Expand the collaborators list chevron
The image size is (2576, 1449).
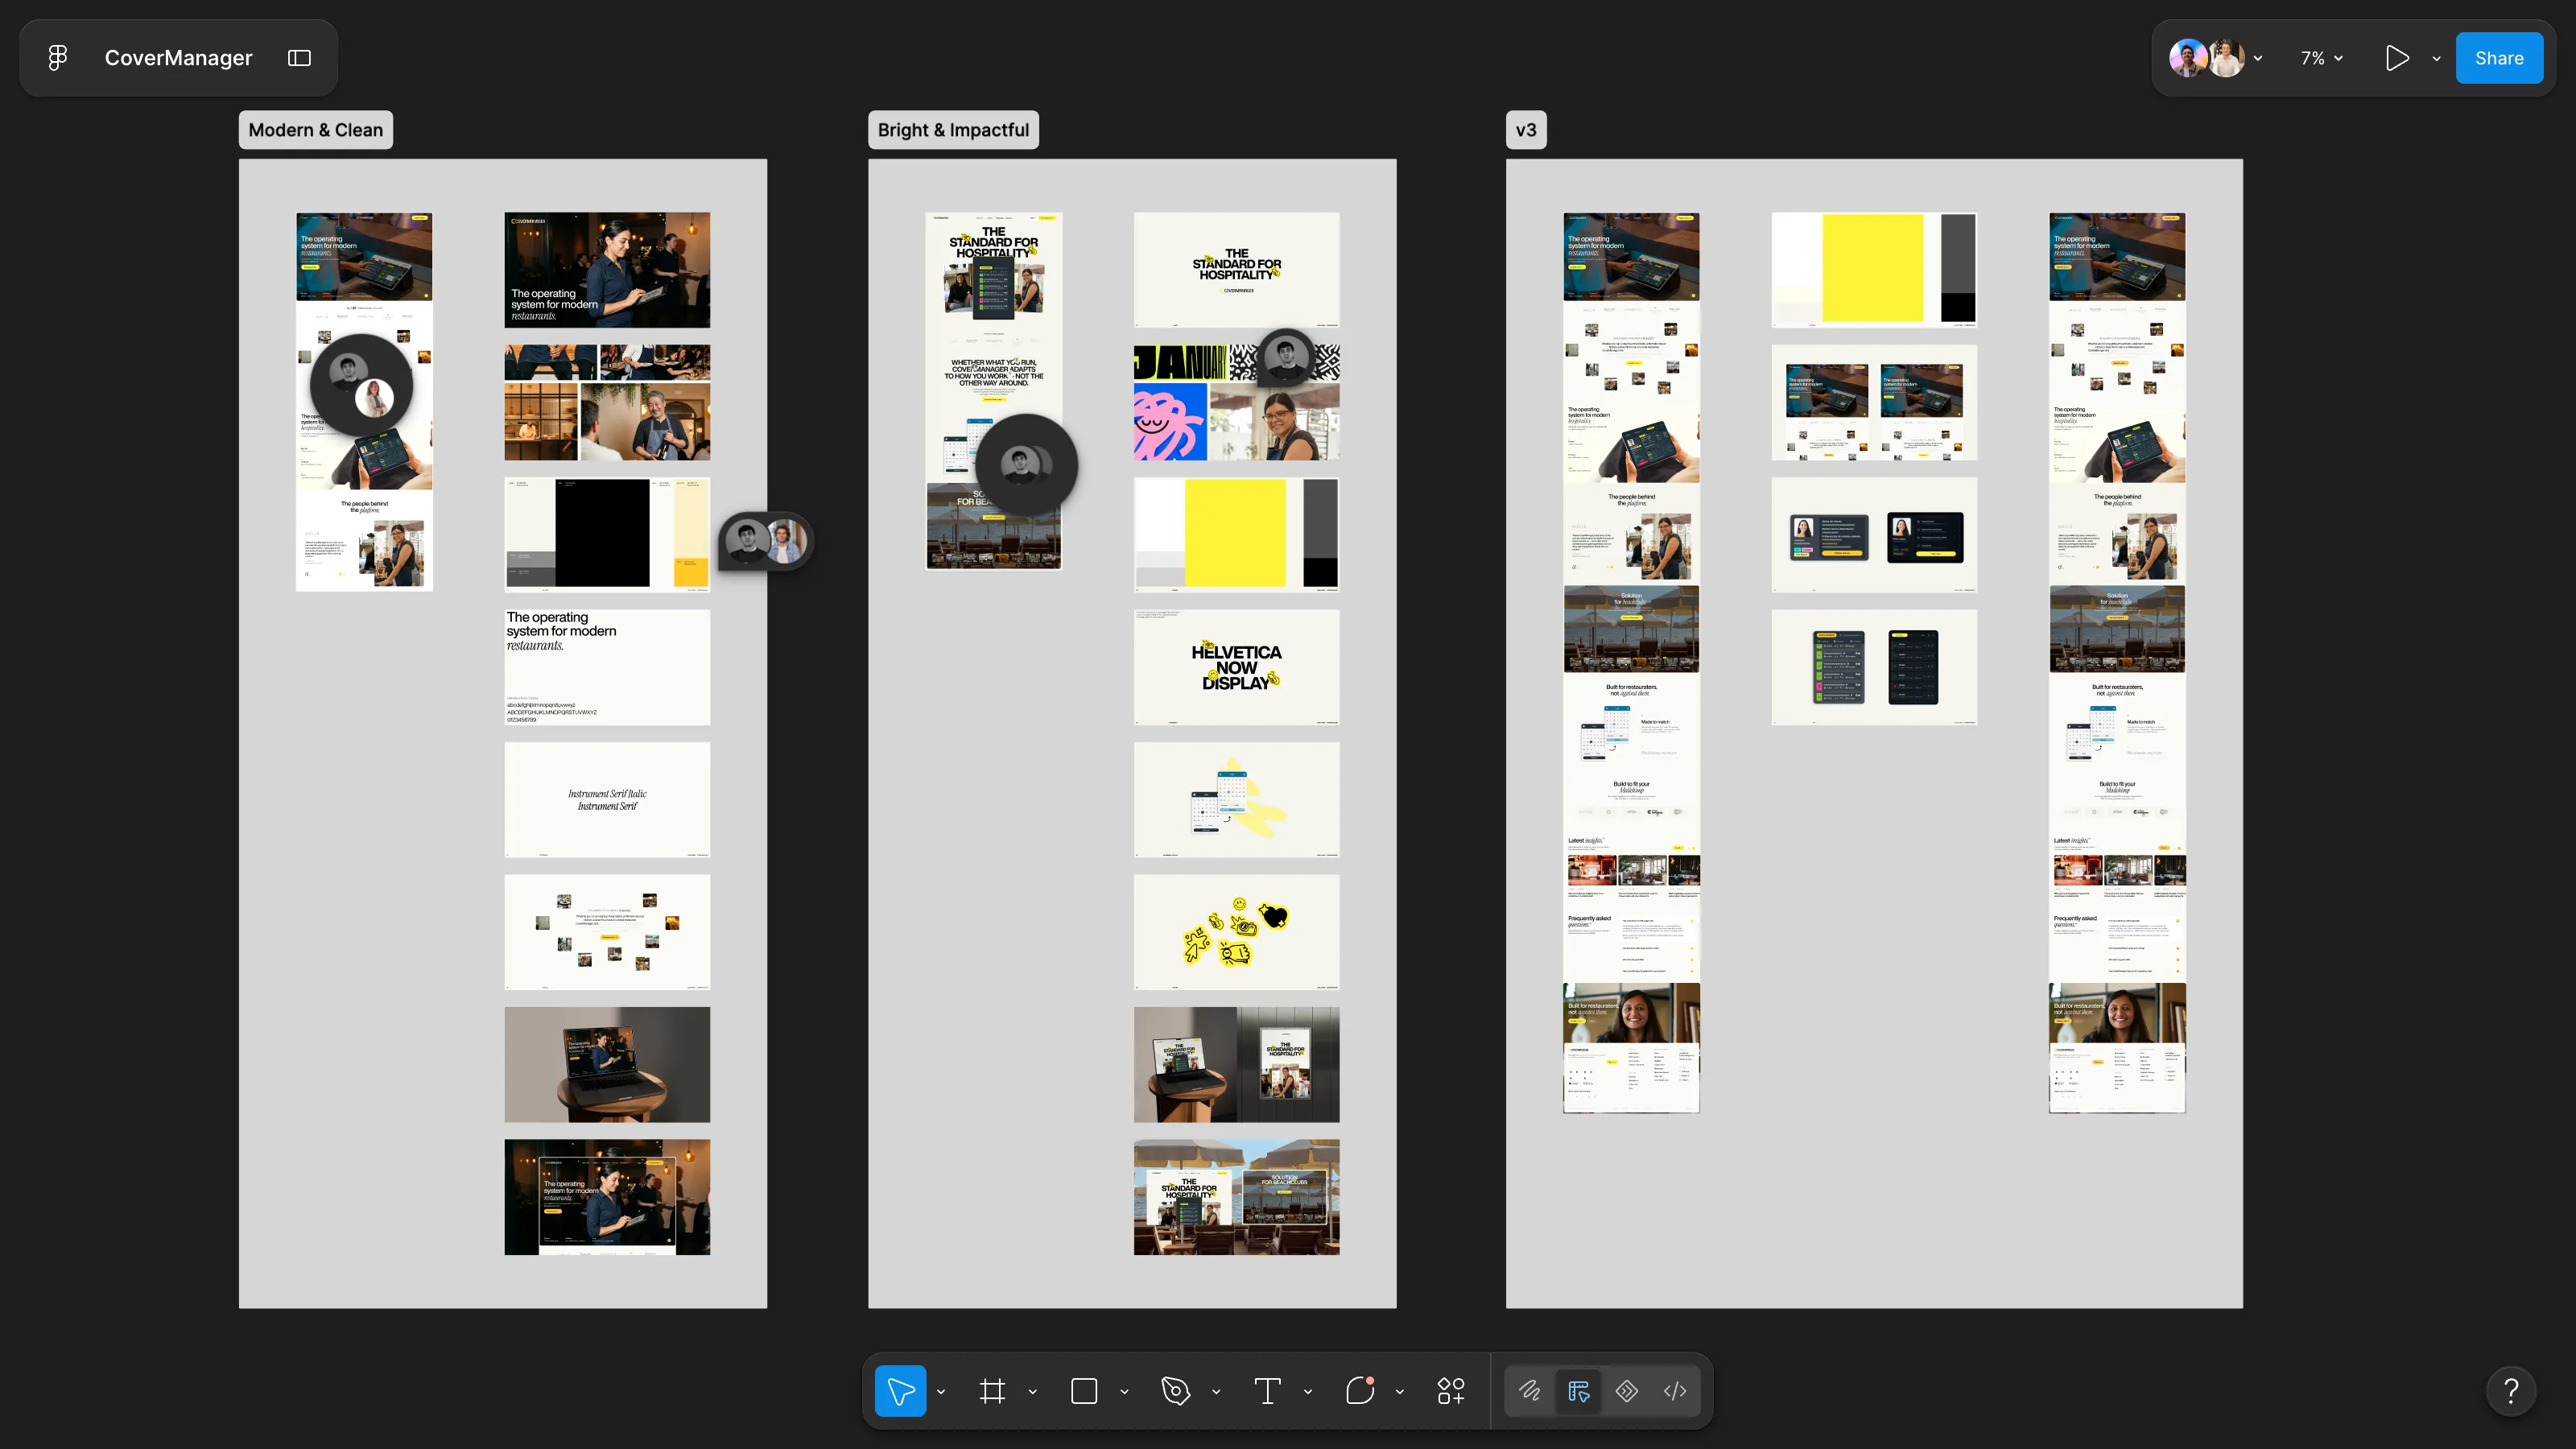2258,58
